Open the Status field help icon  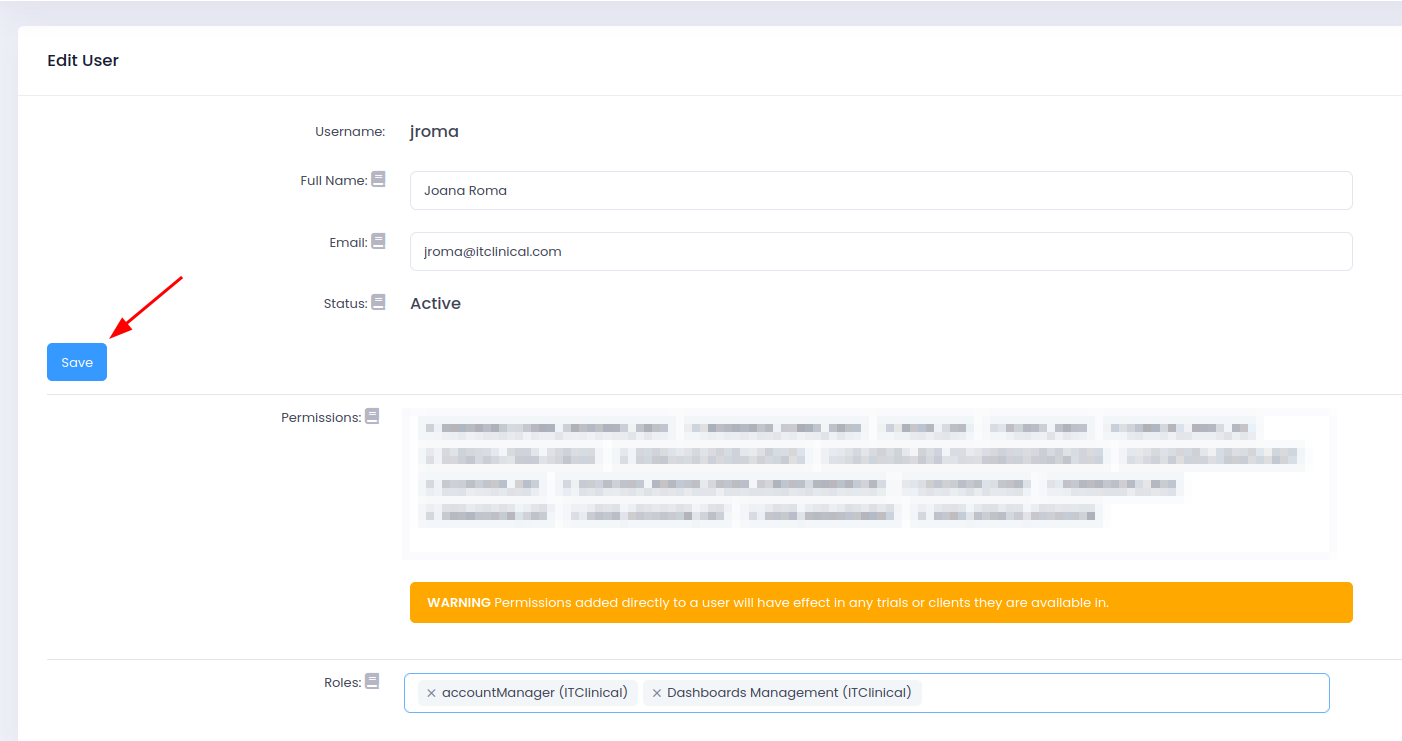(378, 302)
